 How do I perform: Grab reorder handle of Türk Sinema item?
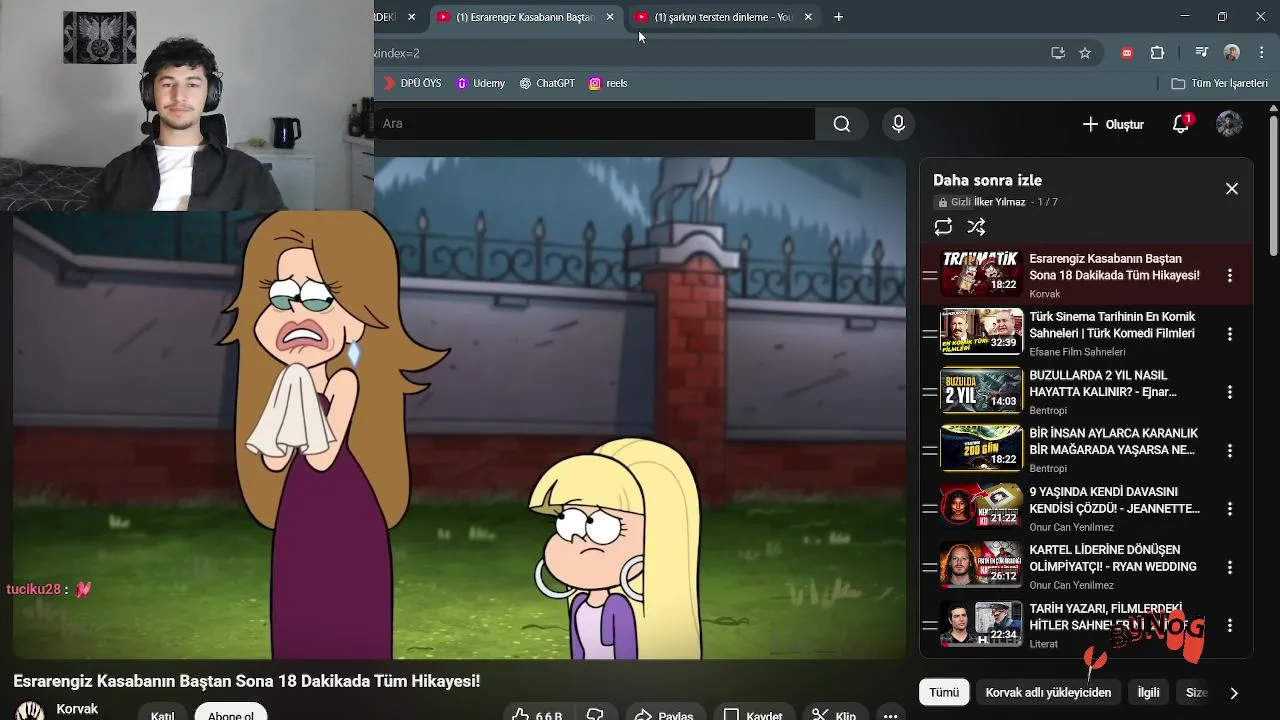tap(930, 333)
